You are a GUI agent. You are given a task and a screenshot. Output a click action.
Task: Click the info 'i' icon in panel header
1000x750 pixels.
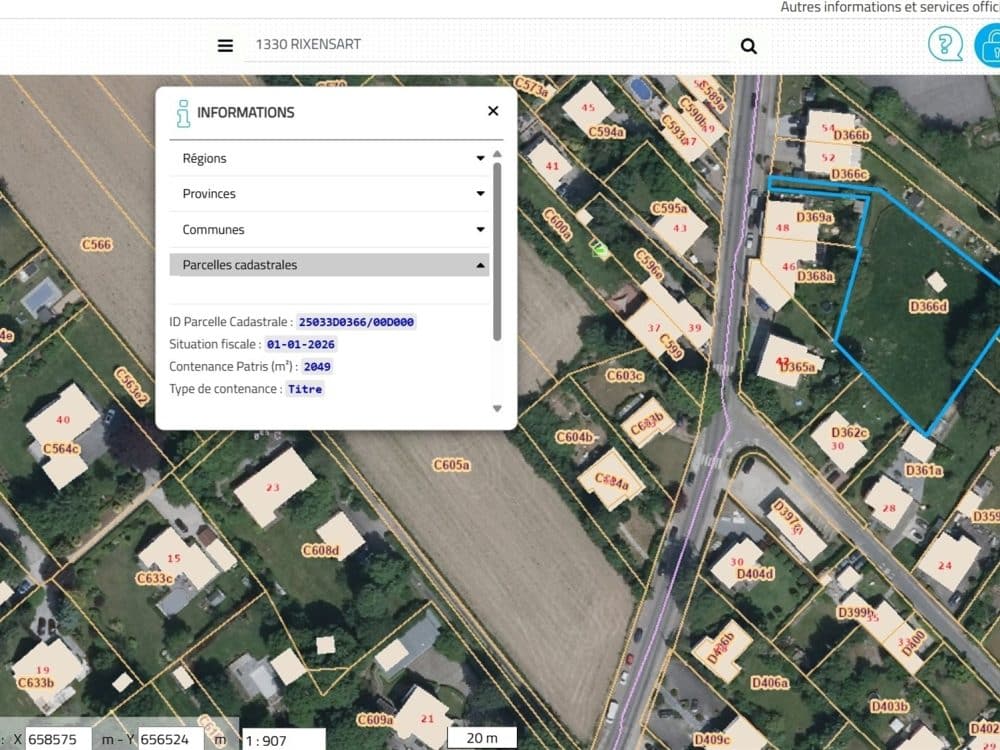pyautogui.click(x=183, y=114)
